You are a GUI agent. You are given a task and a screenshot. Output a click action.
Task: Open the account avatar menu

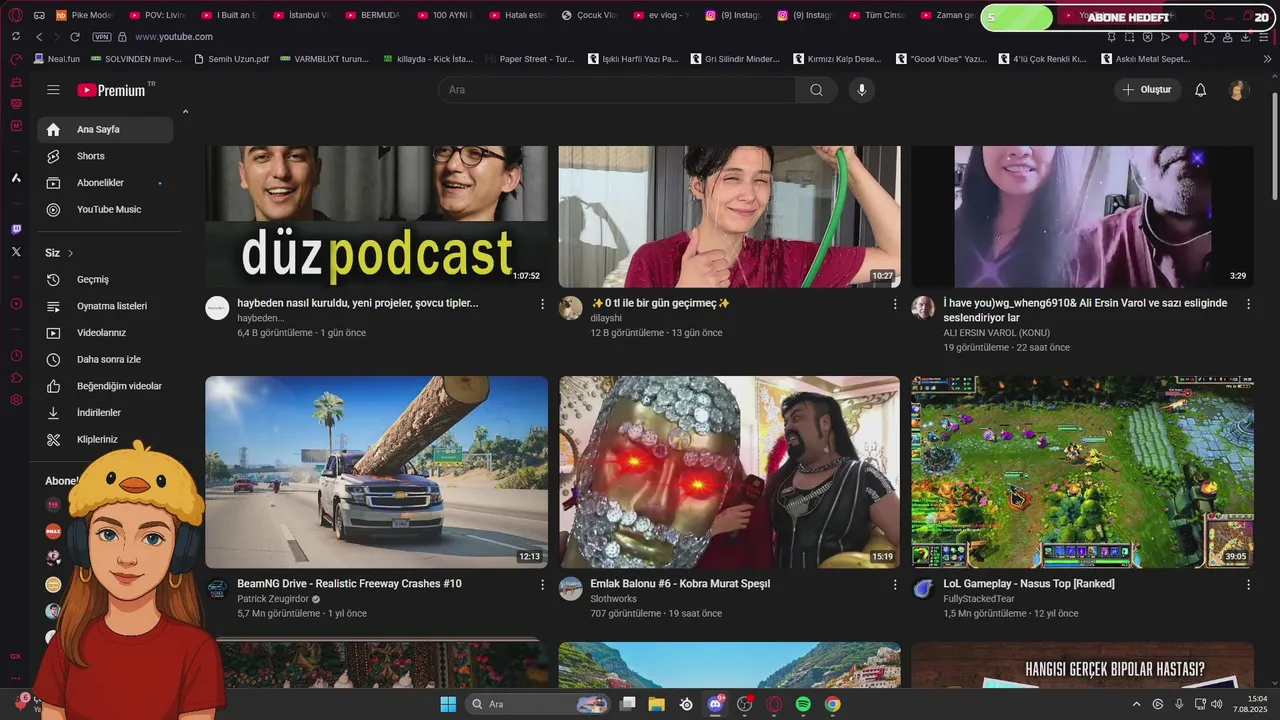pos(1238,90)
